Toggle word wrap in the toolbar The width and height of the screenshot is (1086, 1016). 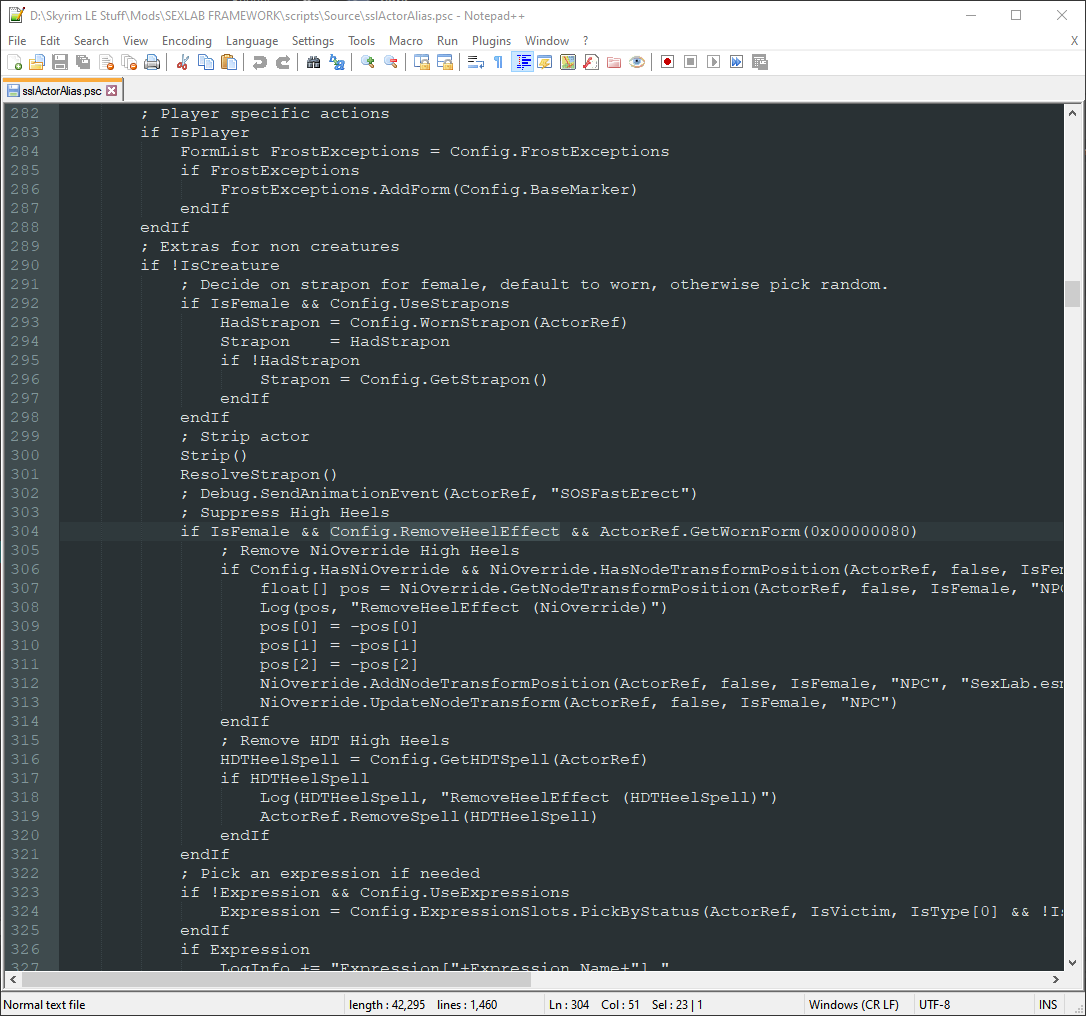click(x=476, y=62)
